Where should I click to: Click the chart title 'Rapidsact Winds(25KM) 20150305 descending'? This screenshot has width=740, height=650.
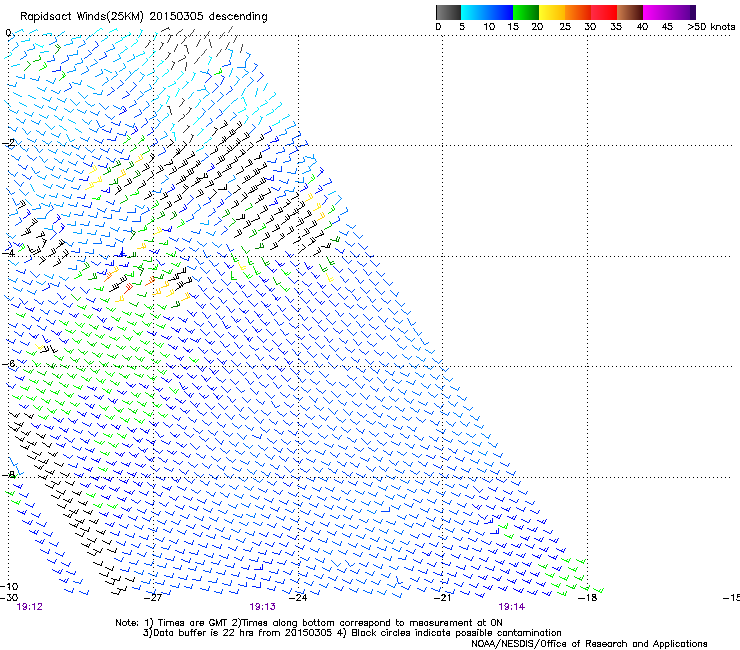pyautogui.click(x=143, y=17)
